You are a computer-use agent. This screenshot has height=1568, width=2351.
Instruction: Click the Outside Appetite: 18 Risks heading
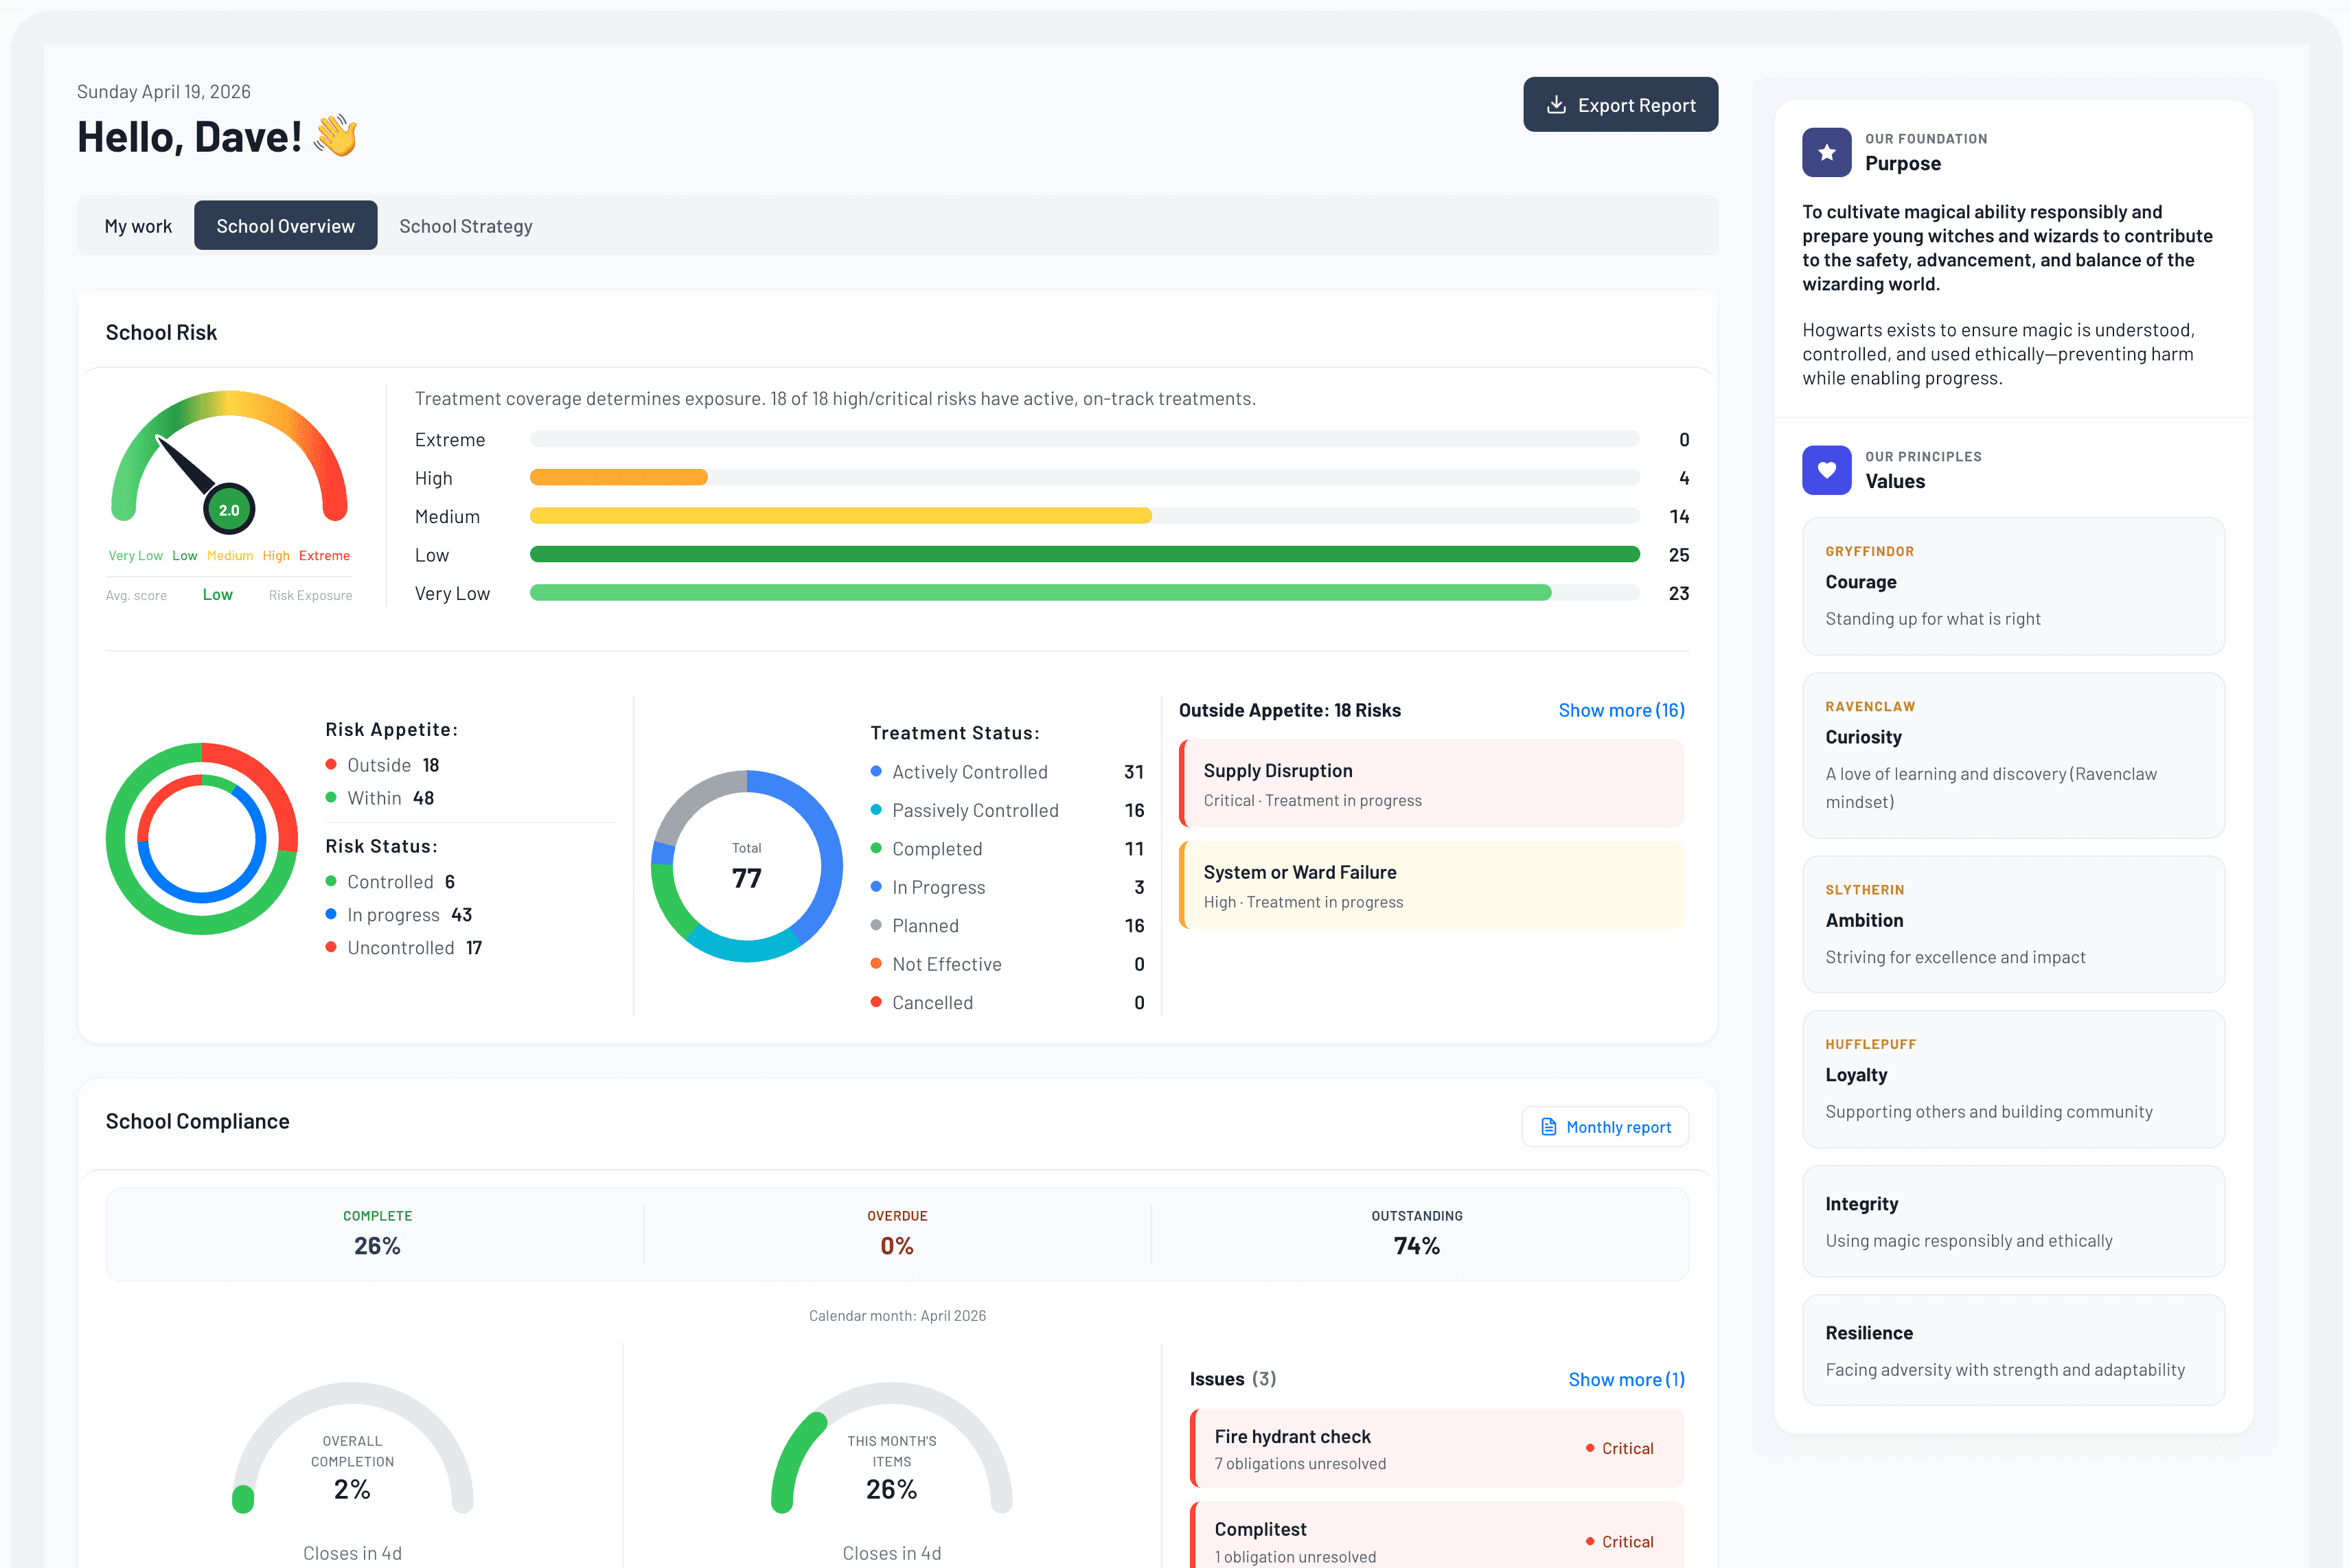pyautogui.click(x=1290, y=710)
